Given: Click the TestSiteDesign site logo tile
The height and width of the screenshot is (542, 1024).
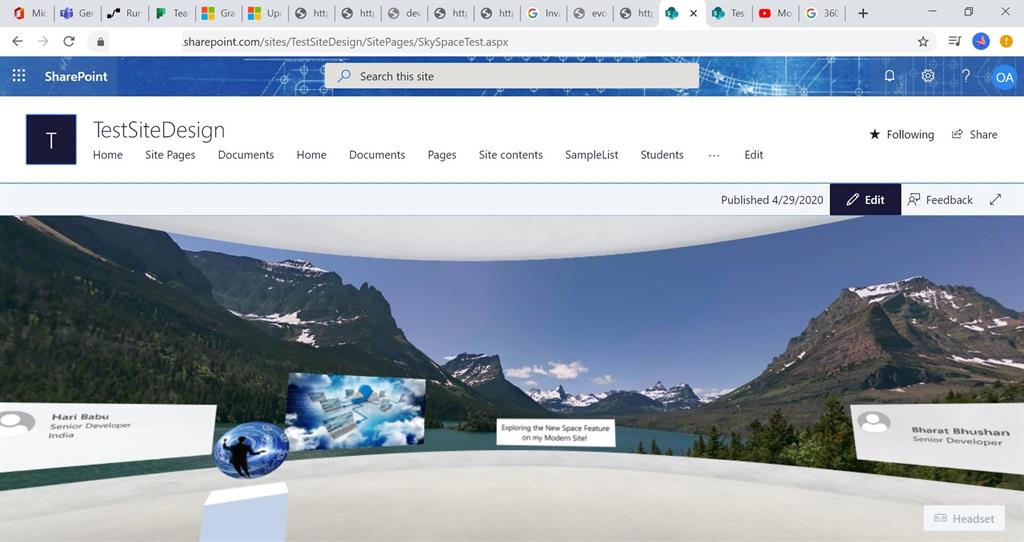Looking at the screenshot, I should point(51,139).
